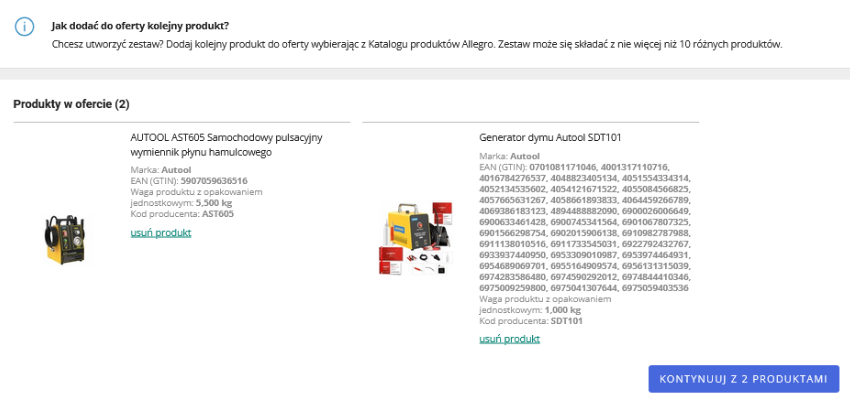This screenshot has height=403, width=850.
Task: Remove the AUTOOL AST605 product via 'usuń produkt'
Action: click(x=161, y=233)
